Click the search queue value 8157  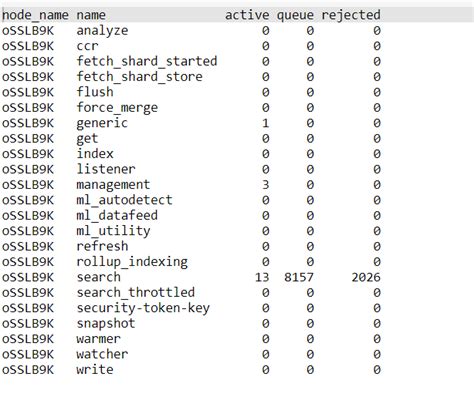click(299, 277)
